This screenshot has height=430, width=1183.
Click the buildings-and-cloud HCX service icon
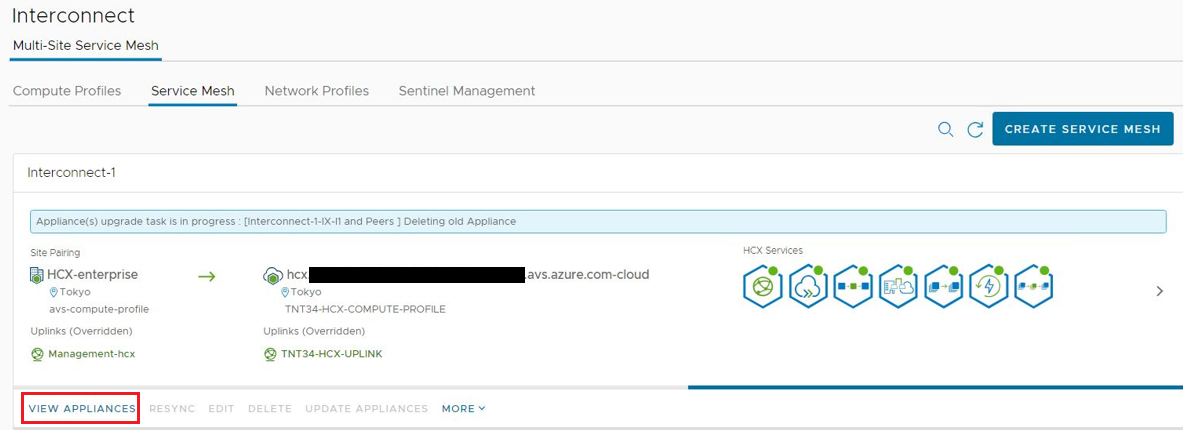[x=899, y=287]
